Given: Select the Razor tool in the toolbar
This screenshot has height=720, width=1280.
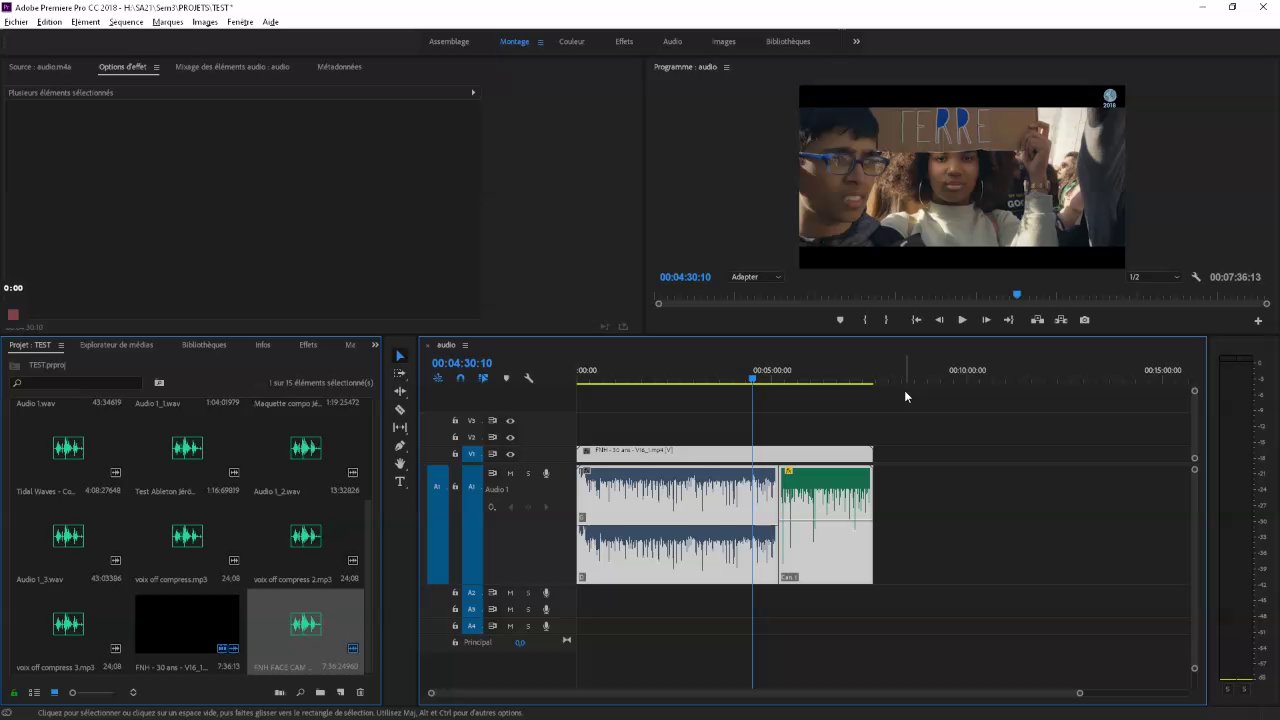Looking at the screenshot, I should click(400, 410).
